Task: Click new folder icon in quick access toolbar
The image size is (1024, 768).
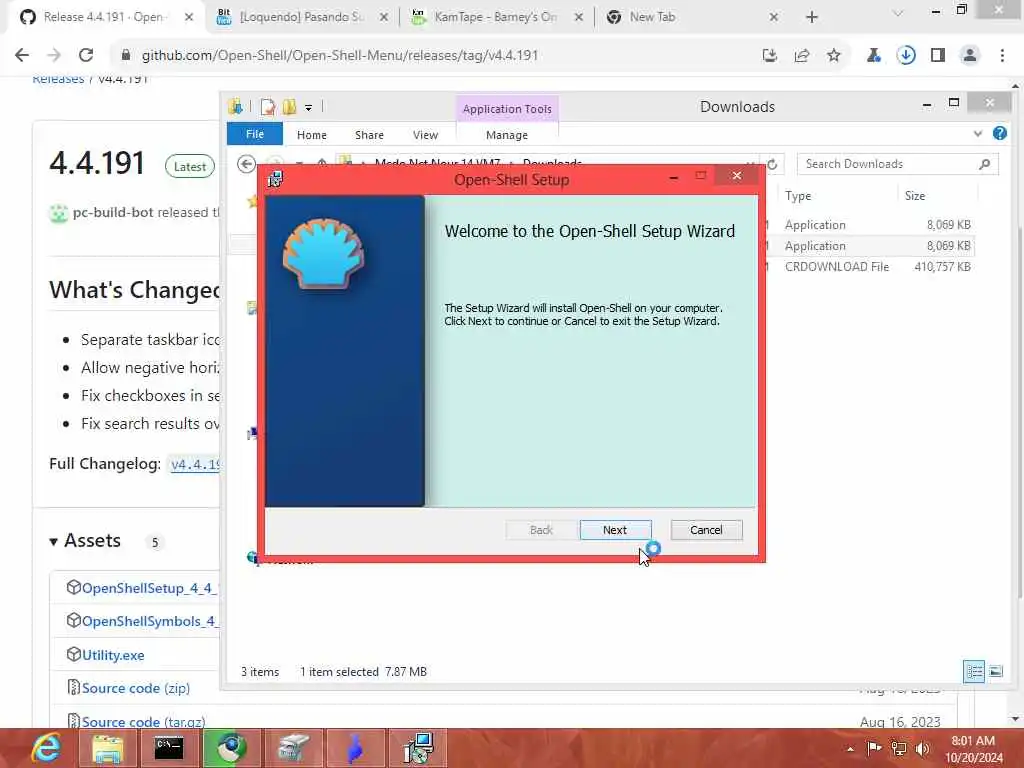Action: coord(289,106)
